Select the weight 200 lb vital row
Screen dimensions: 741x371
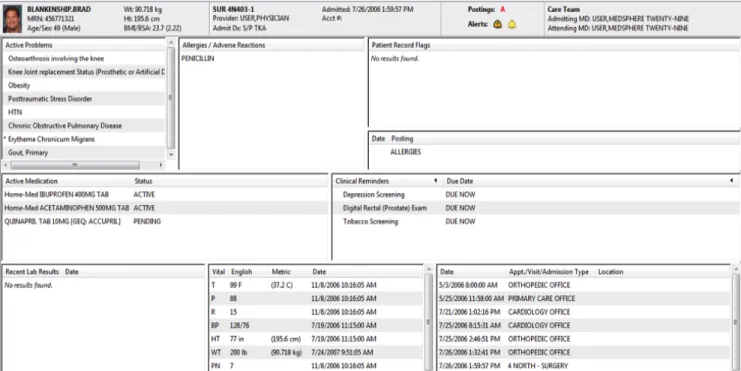[x=316, y=353]
